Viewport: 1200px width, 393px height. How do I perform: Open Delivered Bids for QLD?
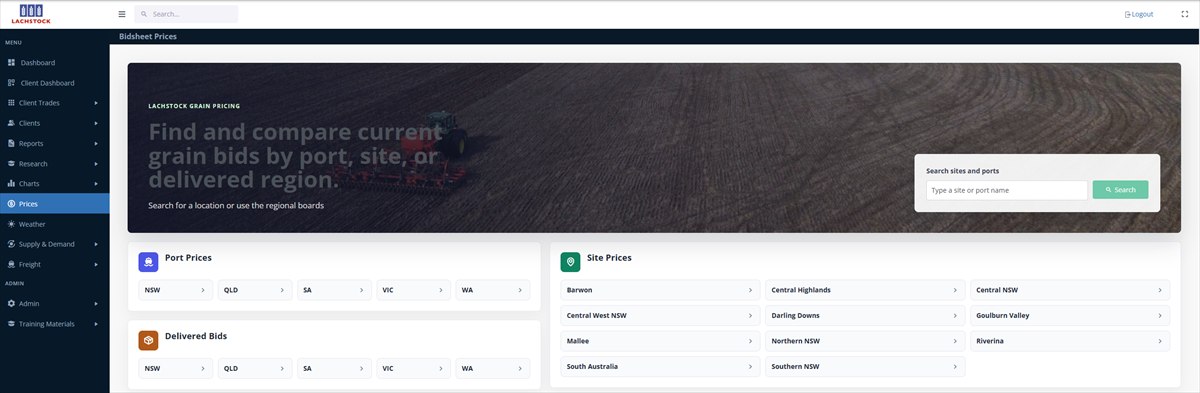tap(255, 368)
